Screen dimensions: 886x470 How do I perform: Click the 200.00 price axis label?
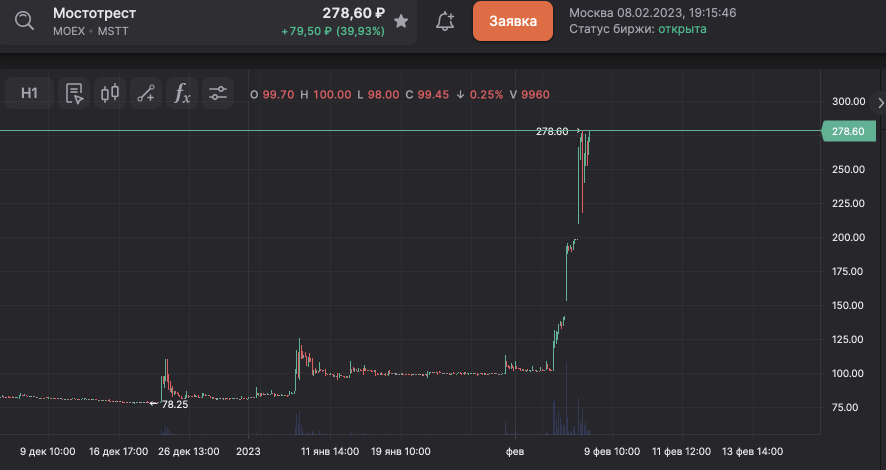tap(848, 237)
